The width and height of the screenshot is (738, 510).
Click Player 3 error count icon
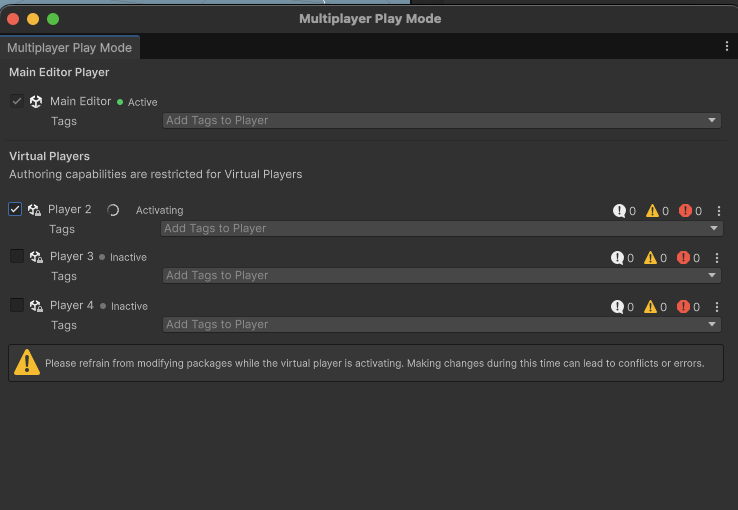coord(683,258)
